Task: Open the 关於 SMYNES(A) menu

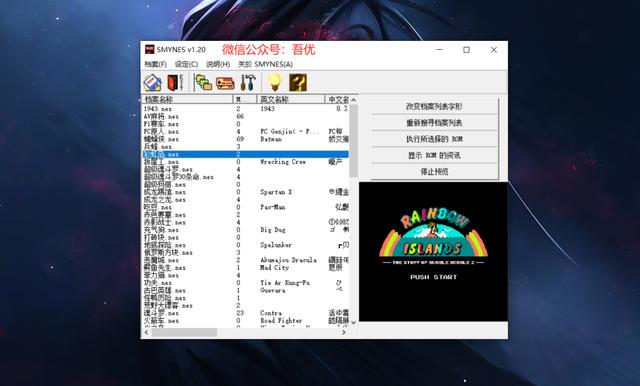Action: [265, 64]
